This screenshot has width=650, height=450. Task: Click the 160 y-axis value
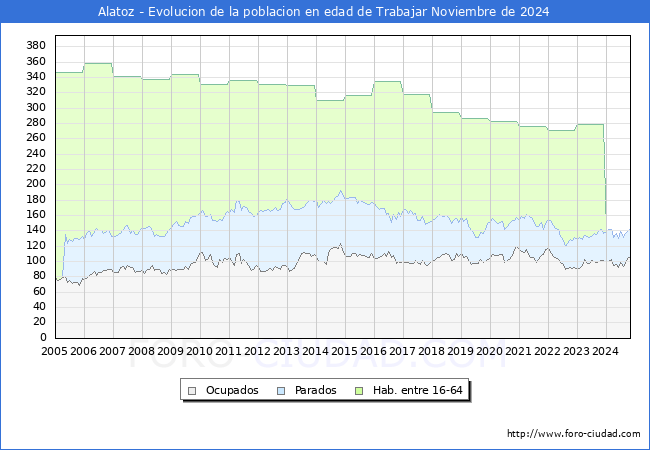pyautogui.click(x=36, y=214)
